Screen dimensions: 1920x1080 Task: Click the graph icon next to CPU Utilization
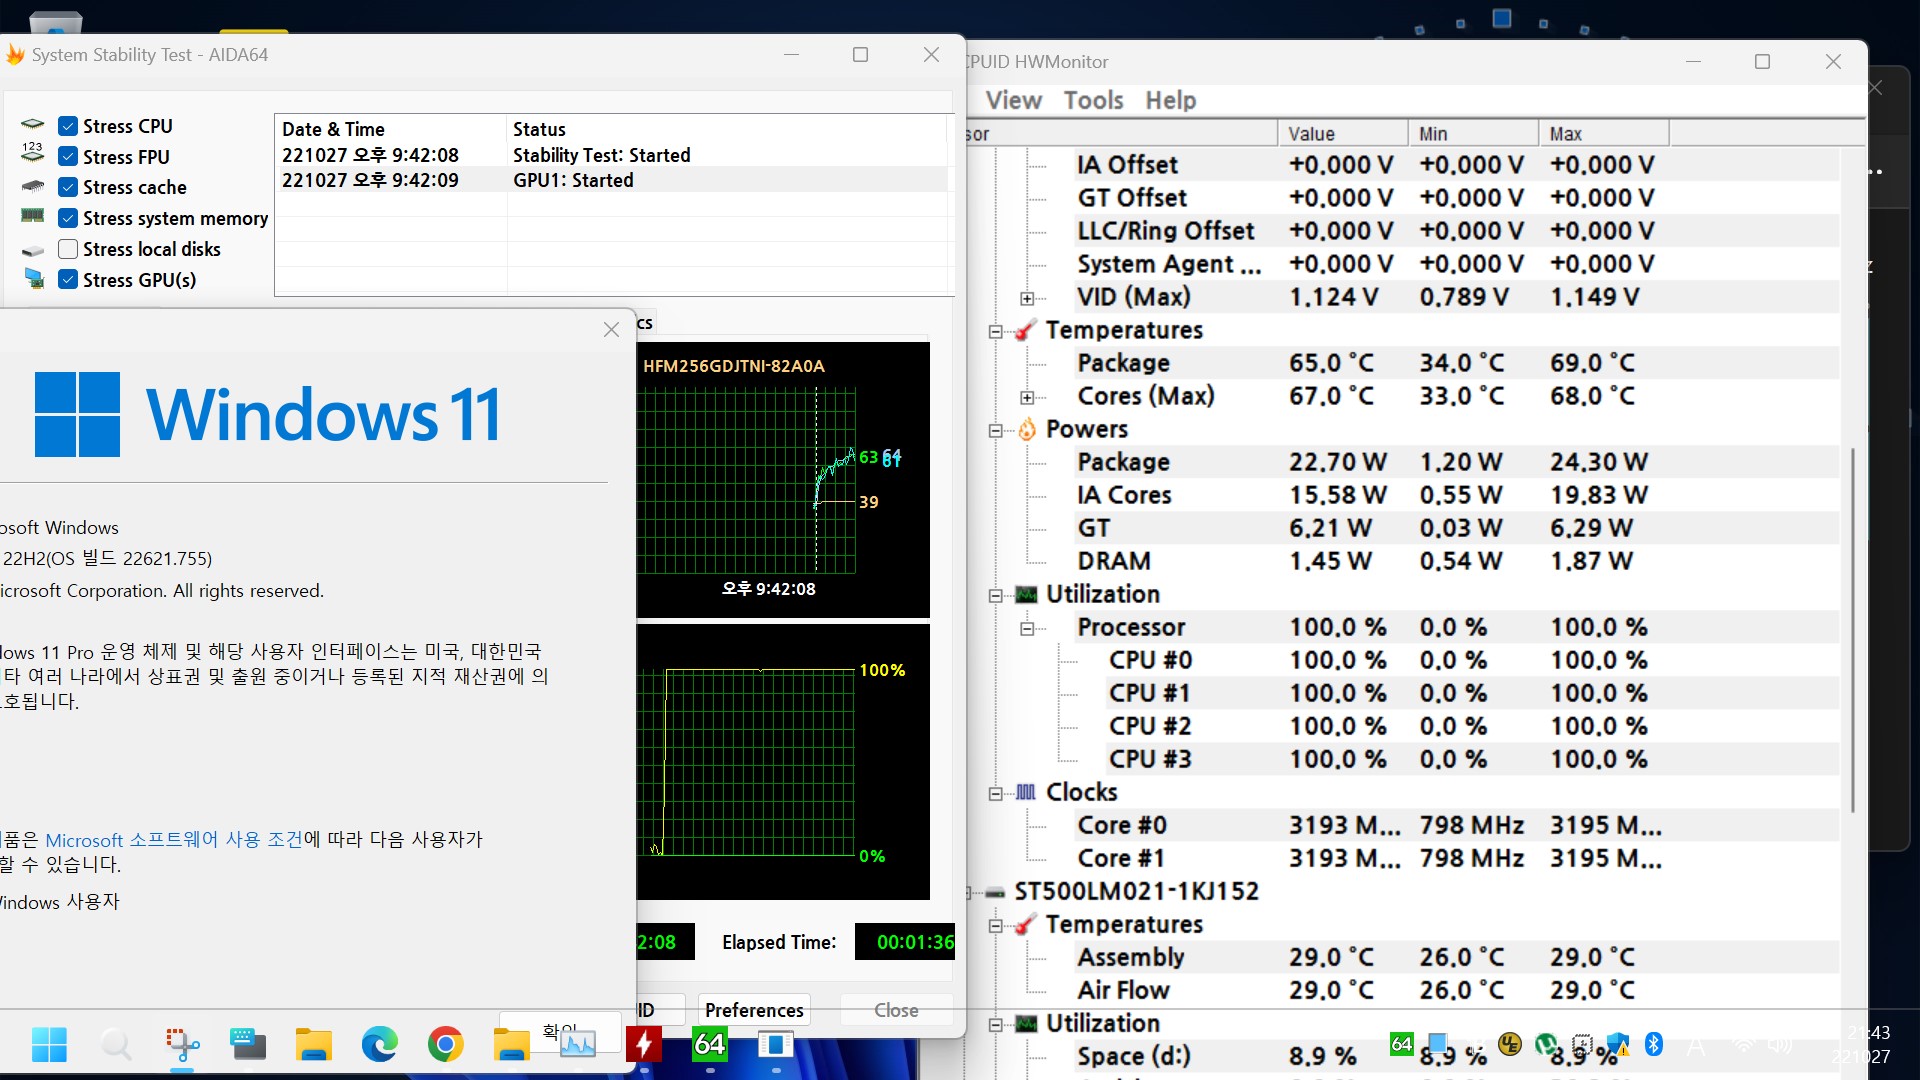[1026, 594]
